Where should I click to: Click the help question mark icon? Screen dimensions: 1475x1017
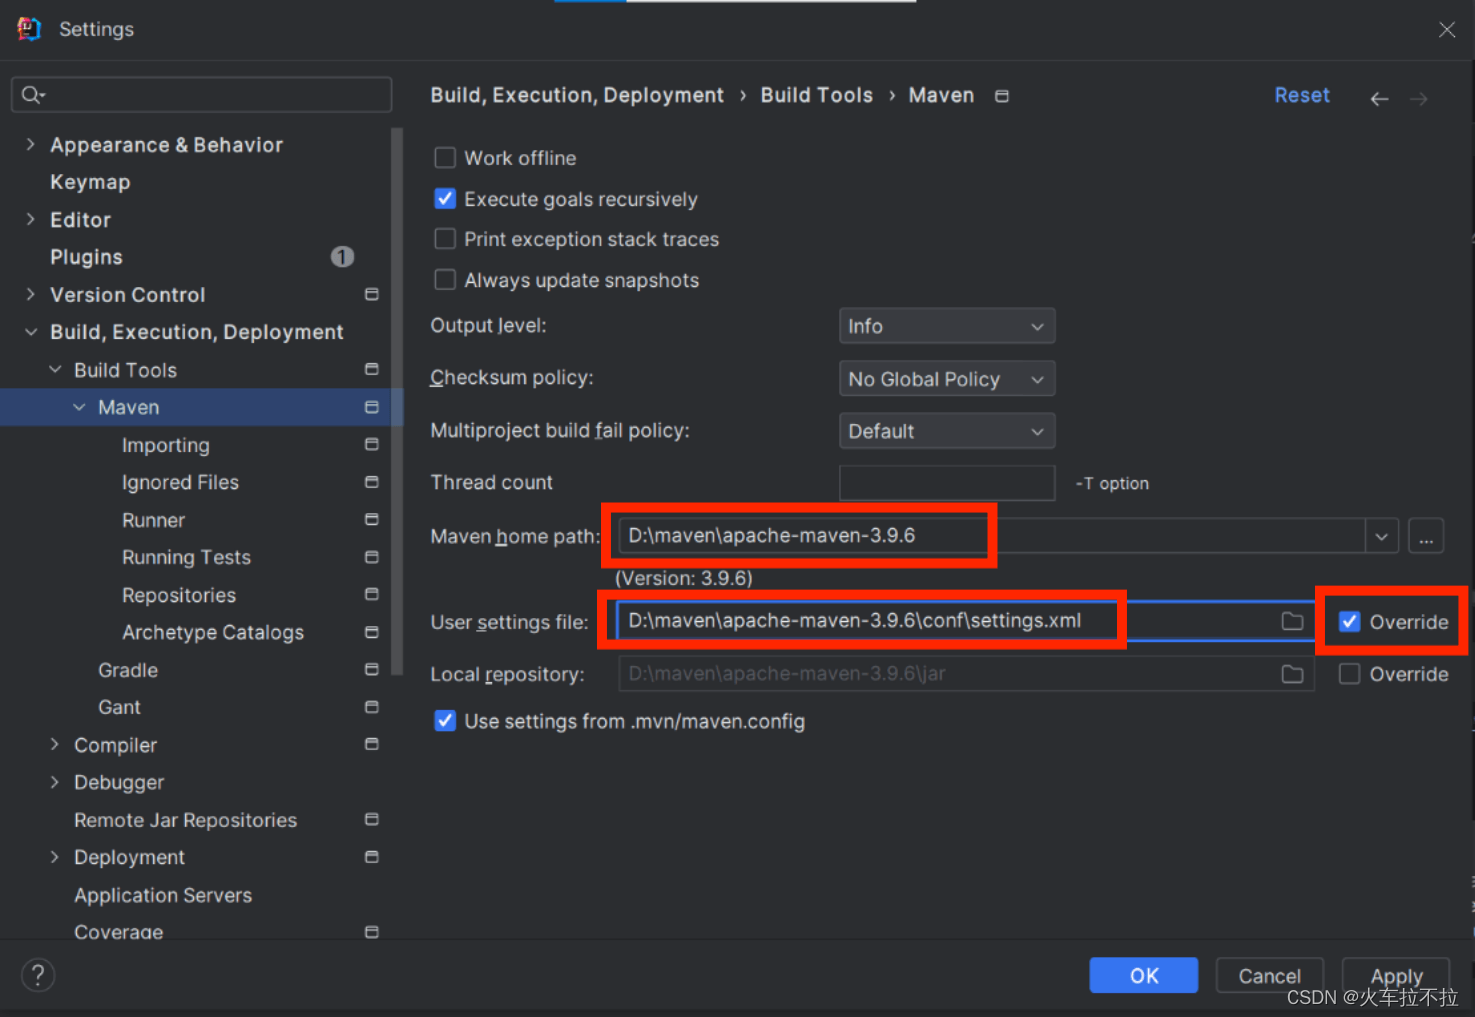click(38, 975)
